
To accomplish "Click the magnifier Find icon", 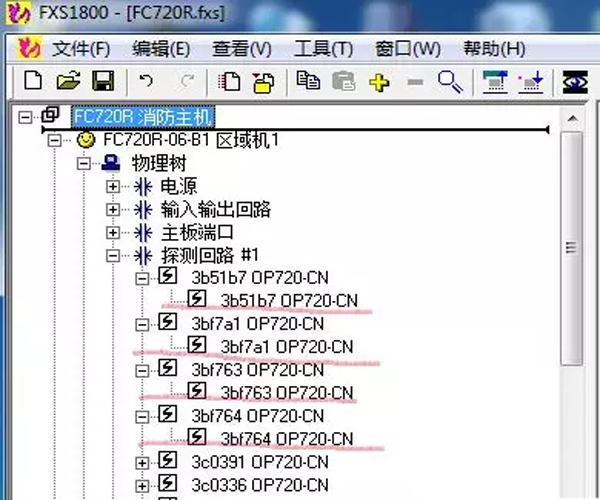I will click(450, 82).
